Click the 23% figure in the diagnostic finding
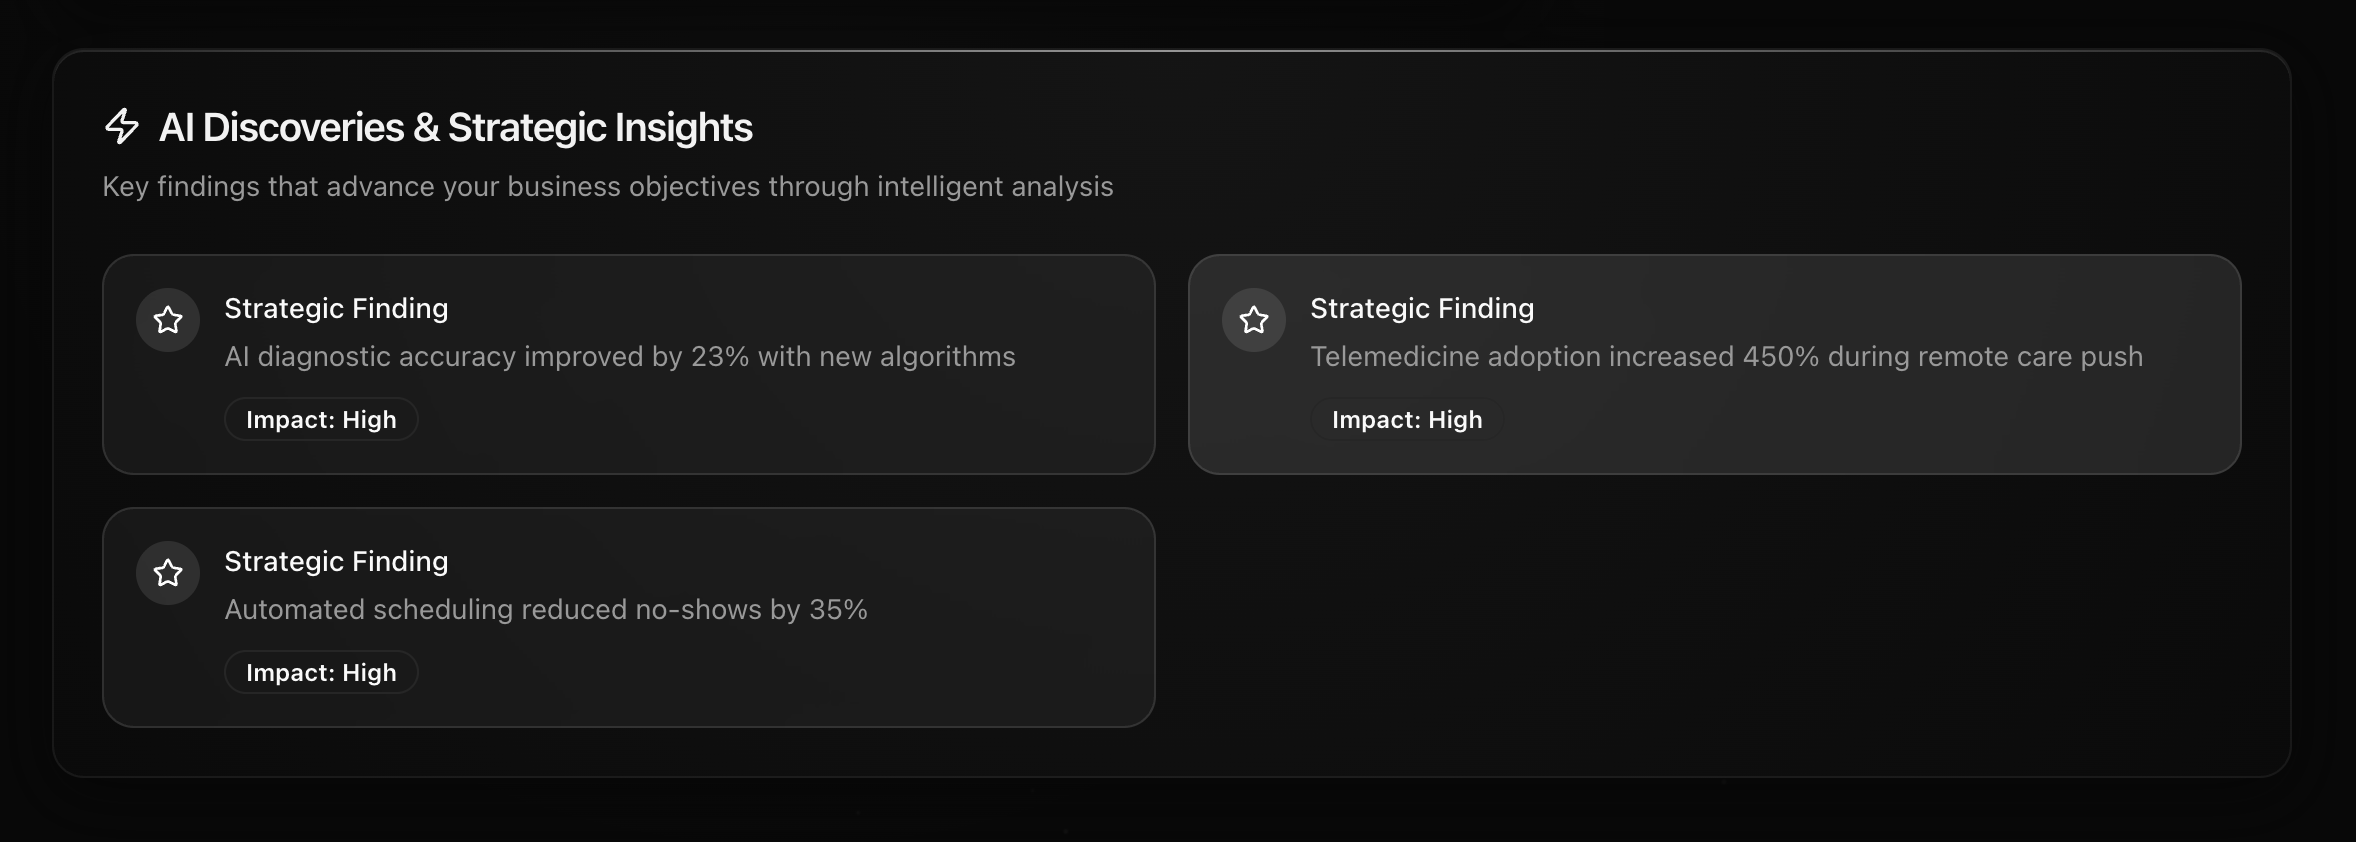2356x842 pixels. (x=720, y=357)
